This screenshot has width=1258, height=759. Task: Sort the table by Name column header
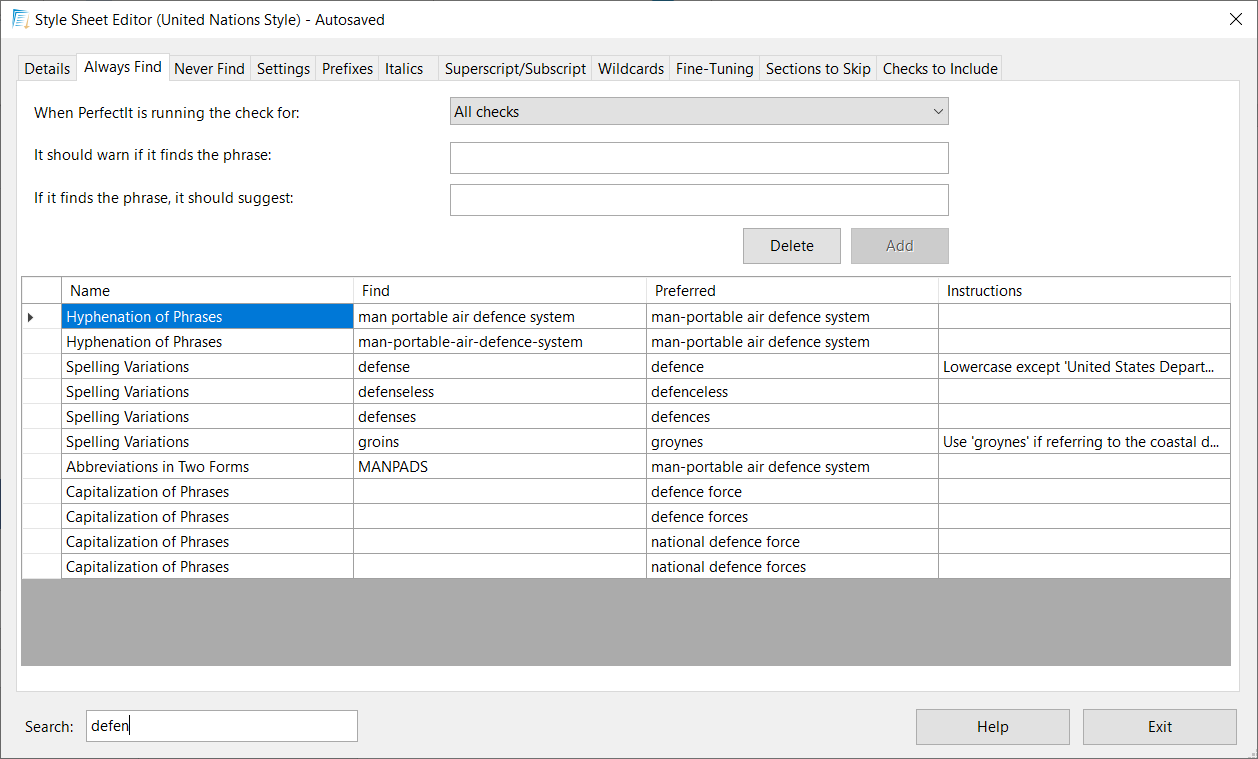point(207,291)
